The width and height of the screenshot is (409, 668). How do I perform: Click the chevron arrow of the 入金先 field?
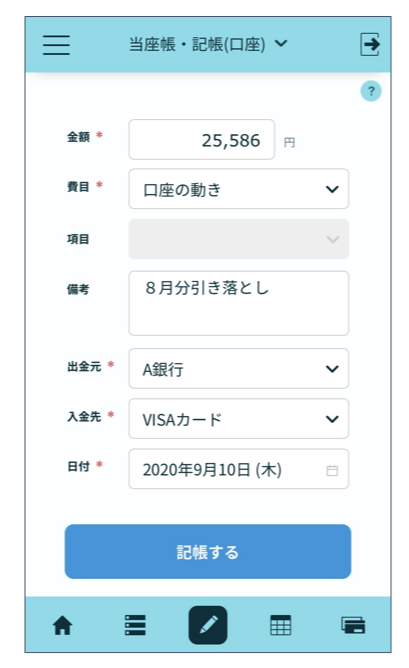pyautogui.click(x=332, y=419)
